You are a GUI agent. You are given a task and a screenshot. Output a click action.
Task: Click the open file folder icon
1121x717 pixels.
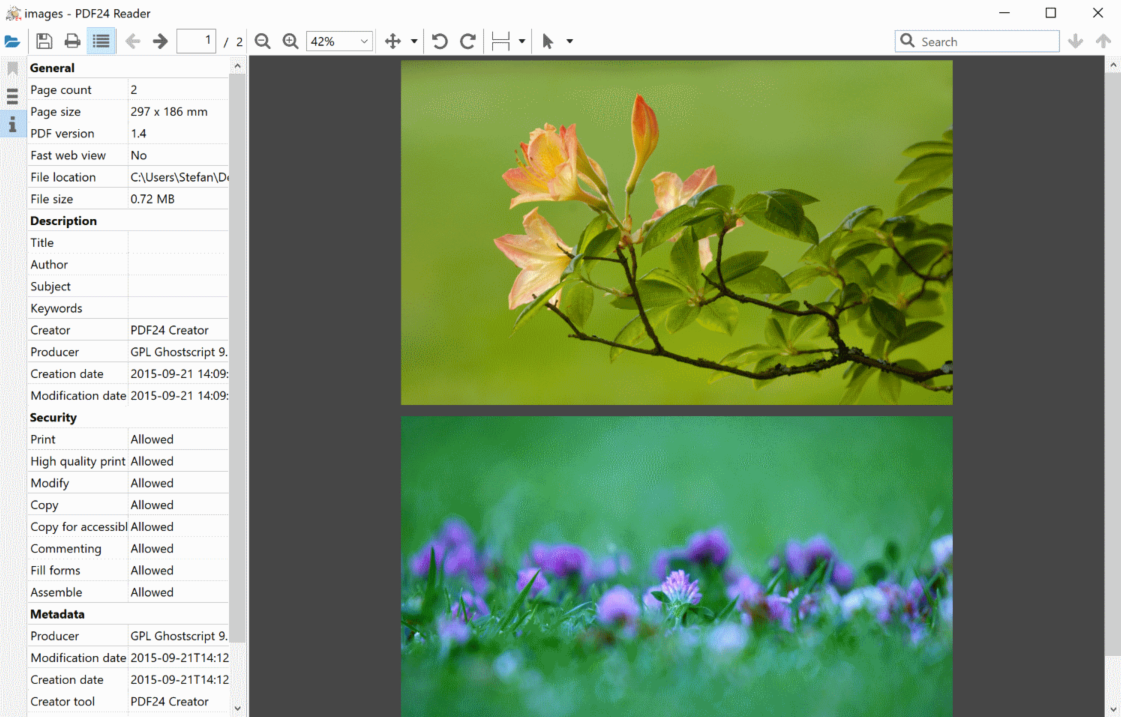[x=12, y=41]
